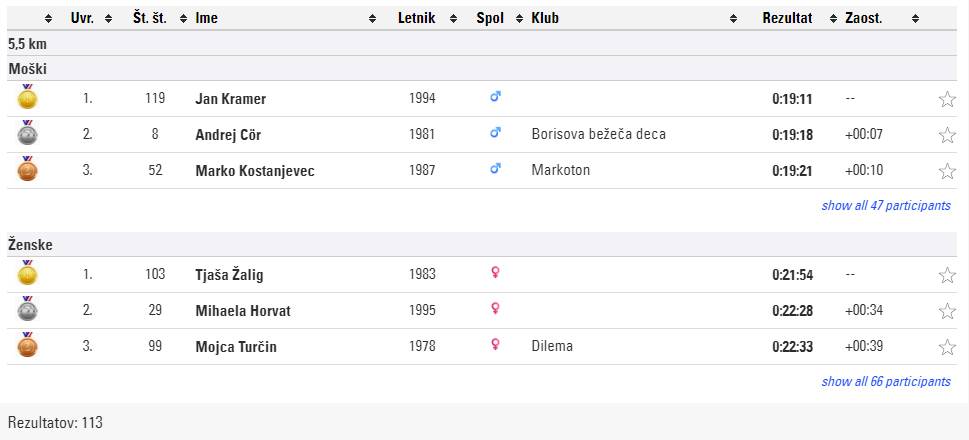This screenshot has height=440, width=969.
Task: Click male gender icon in Jan Kramer row
Action: click(494, 98)
